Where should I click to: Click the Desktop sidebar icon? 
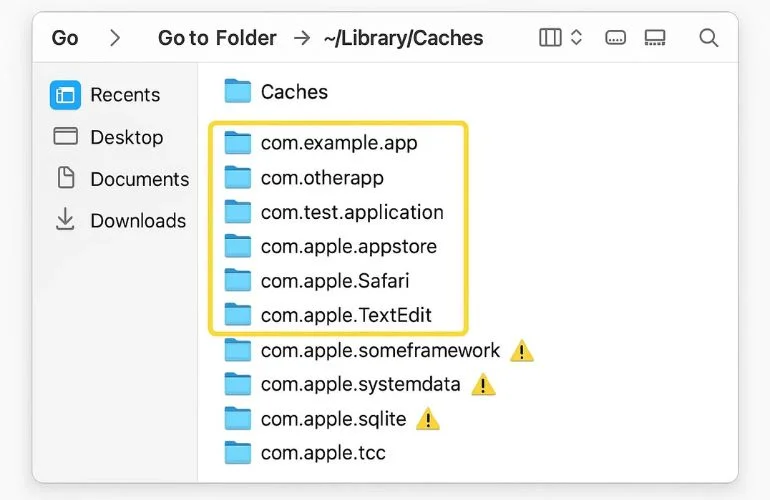[66, 137]
